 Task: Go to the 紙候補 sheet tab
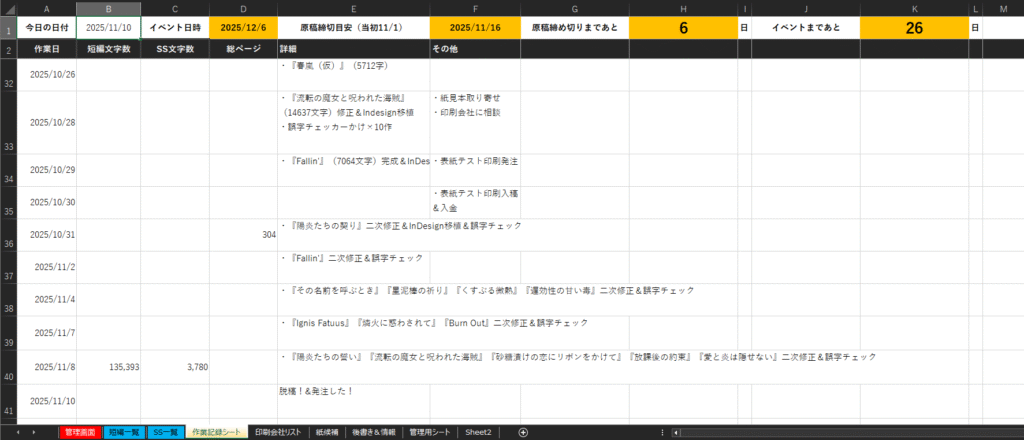coord(328,432)
